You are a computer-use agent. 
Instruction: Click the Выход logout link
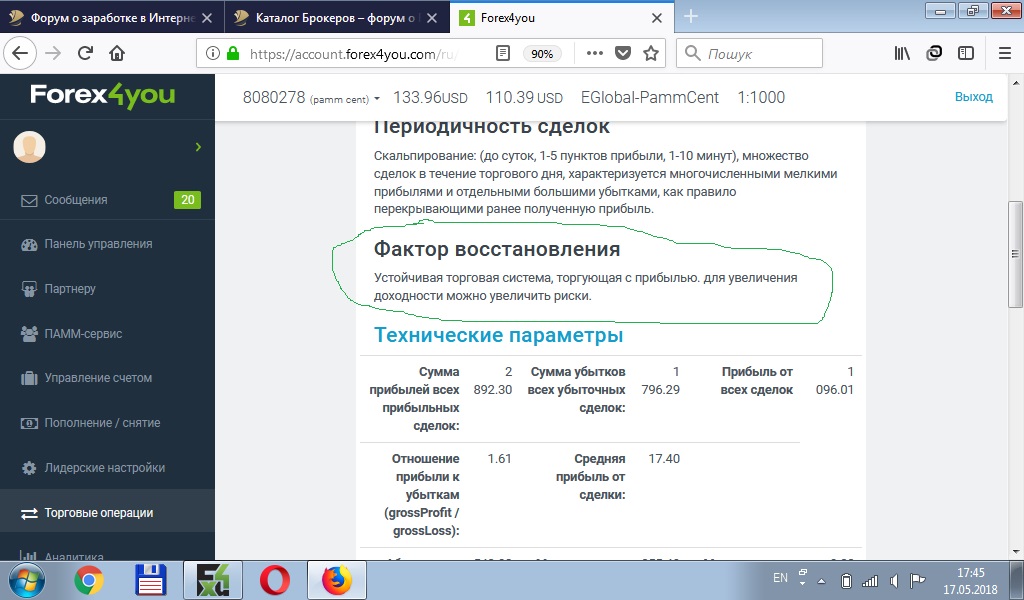[973, 97]
